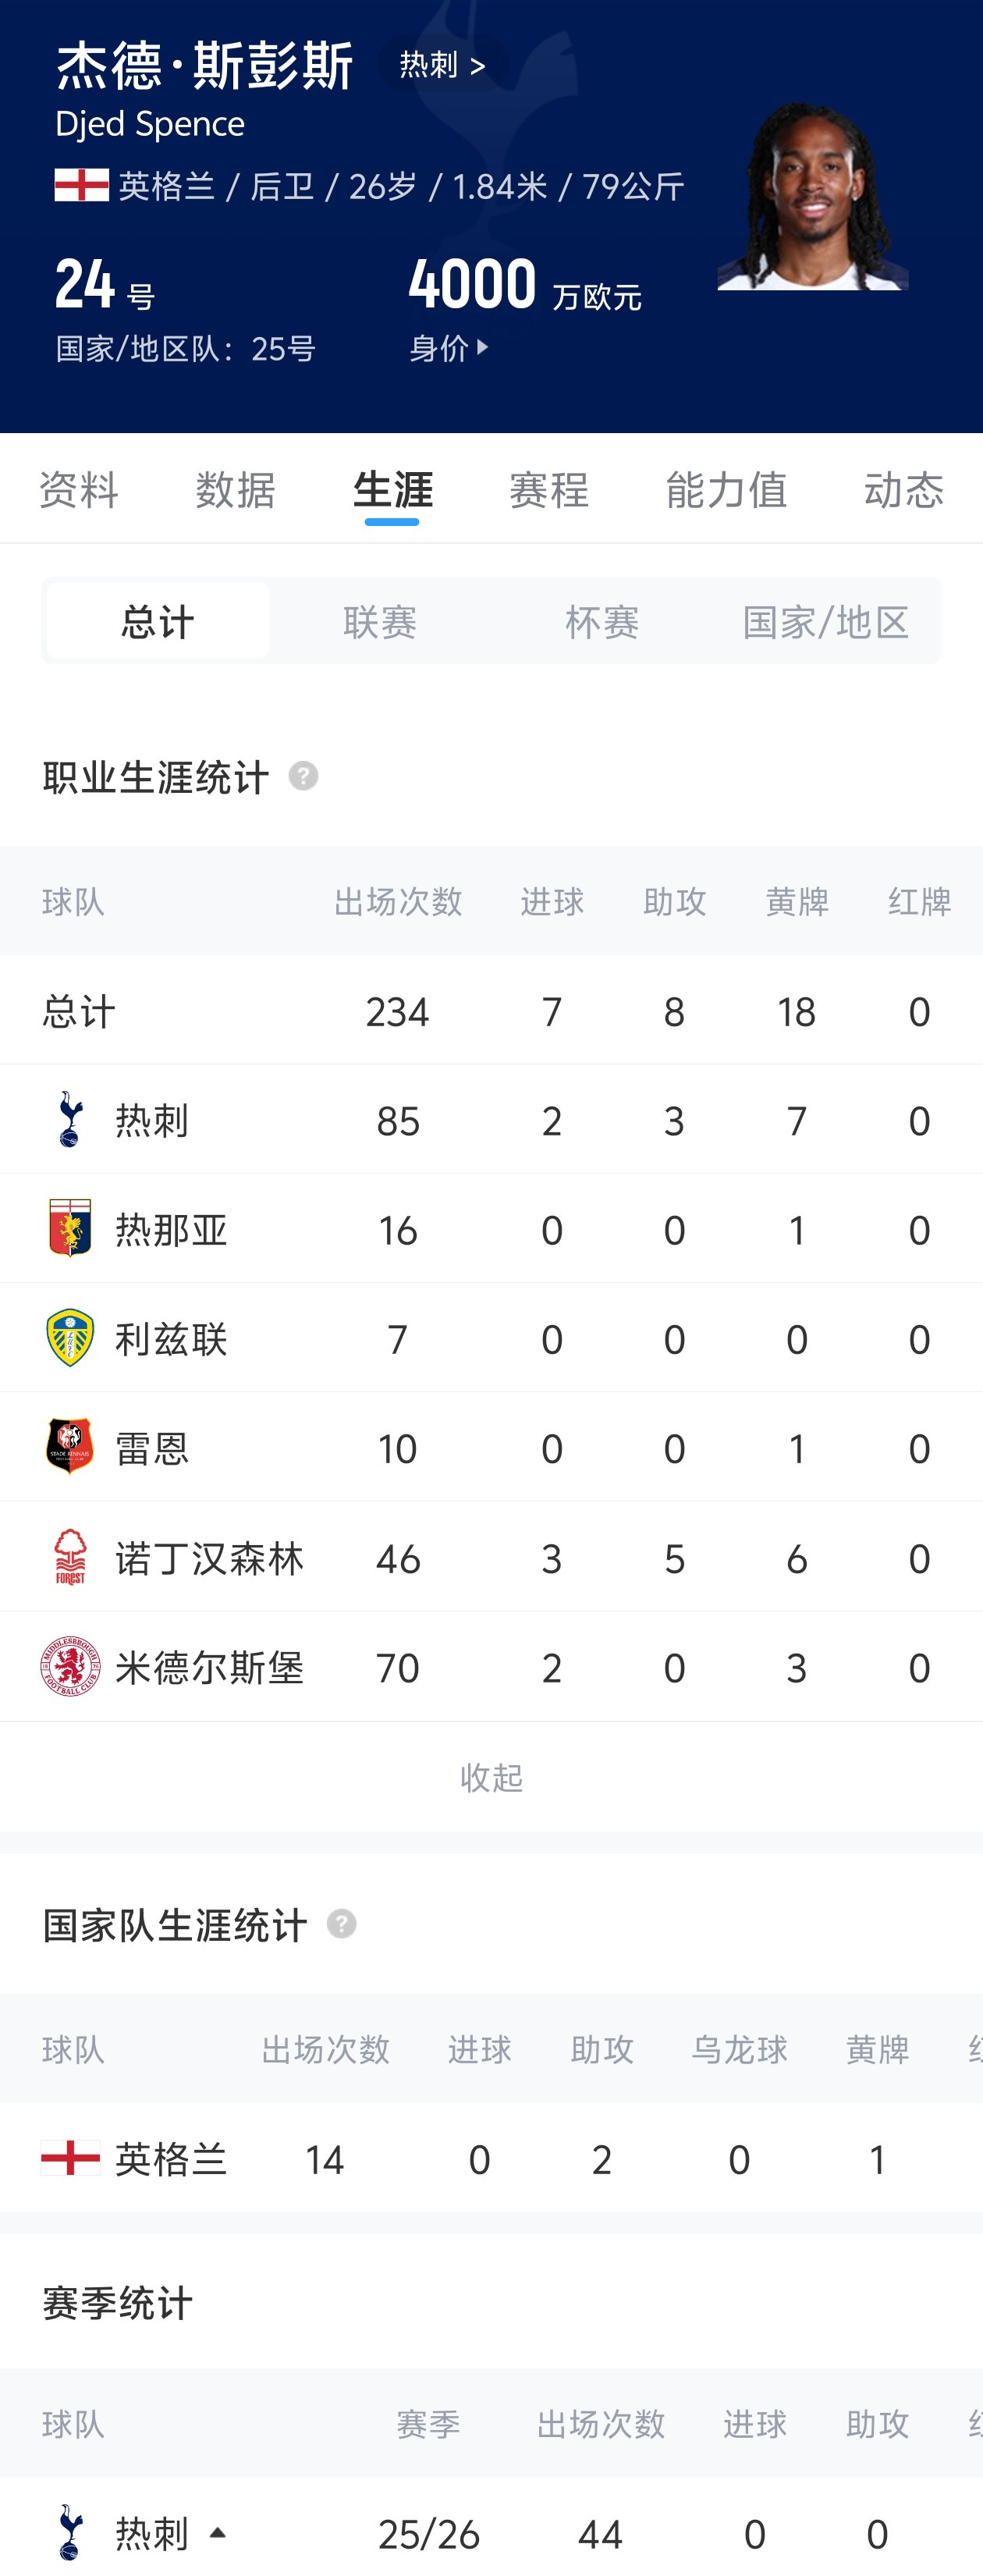Tap the England flag in national team row

tap(70, 2158)
